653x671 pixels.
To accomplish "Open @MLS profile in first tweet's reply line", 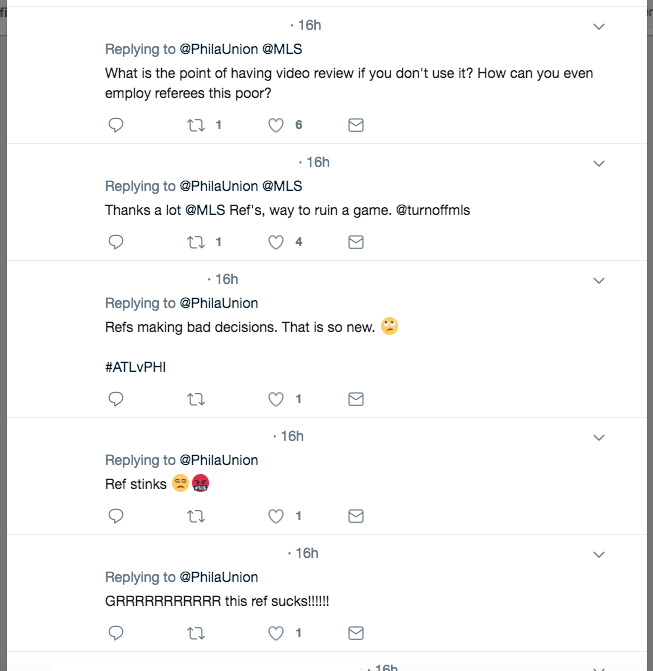I will click(281, 49).
